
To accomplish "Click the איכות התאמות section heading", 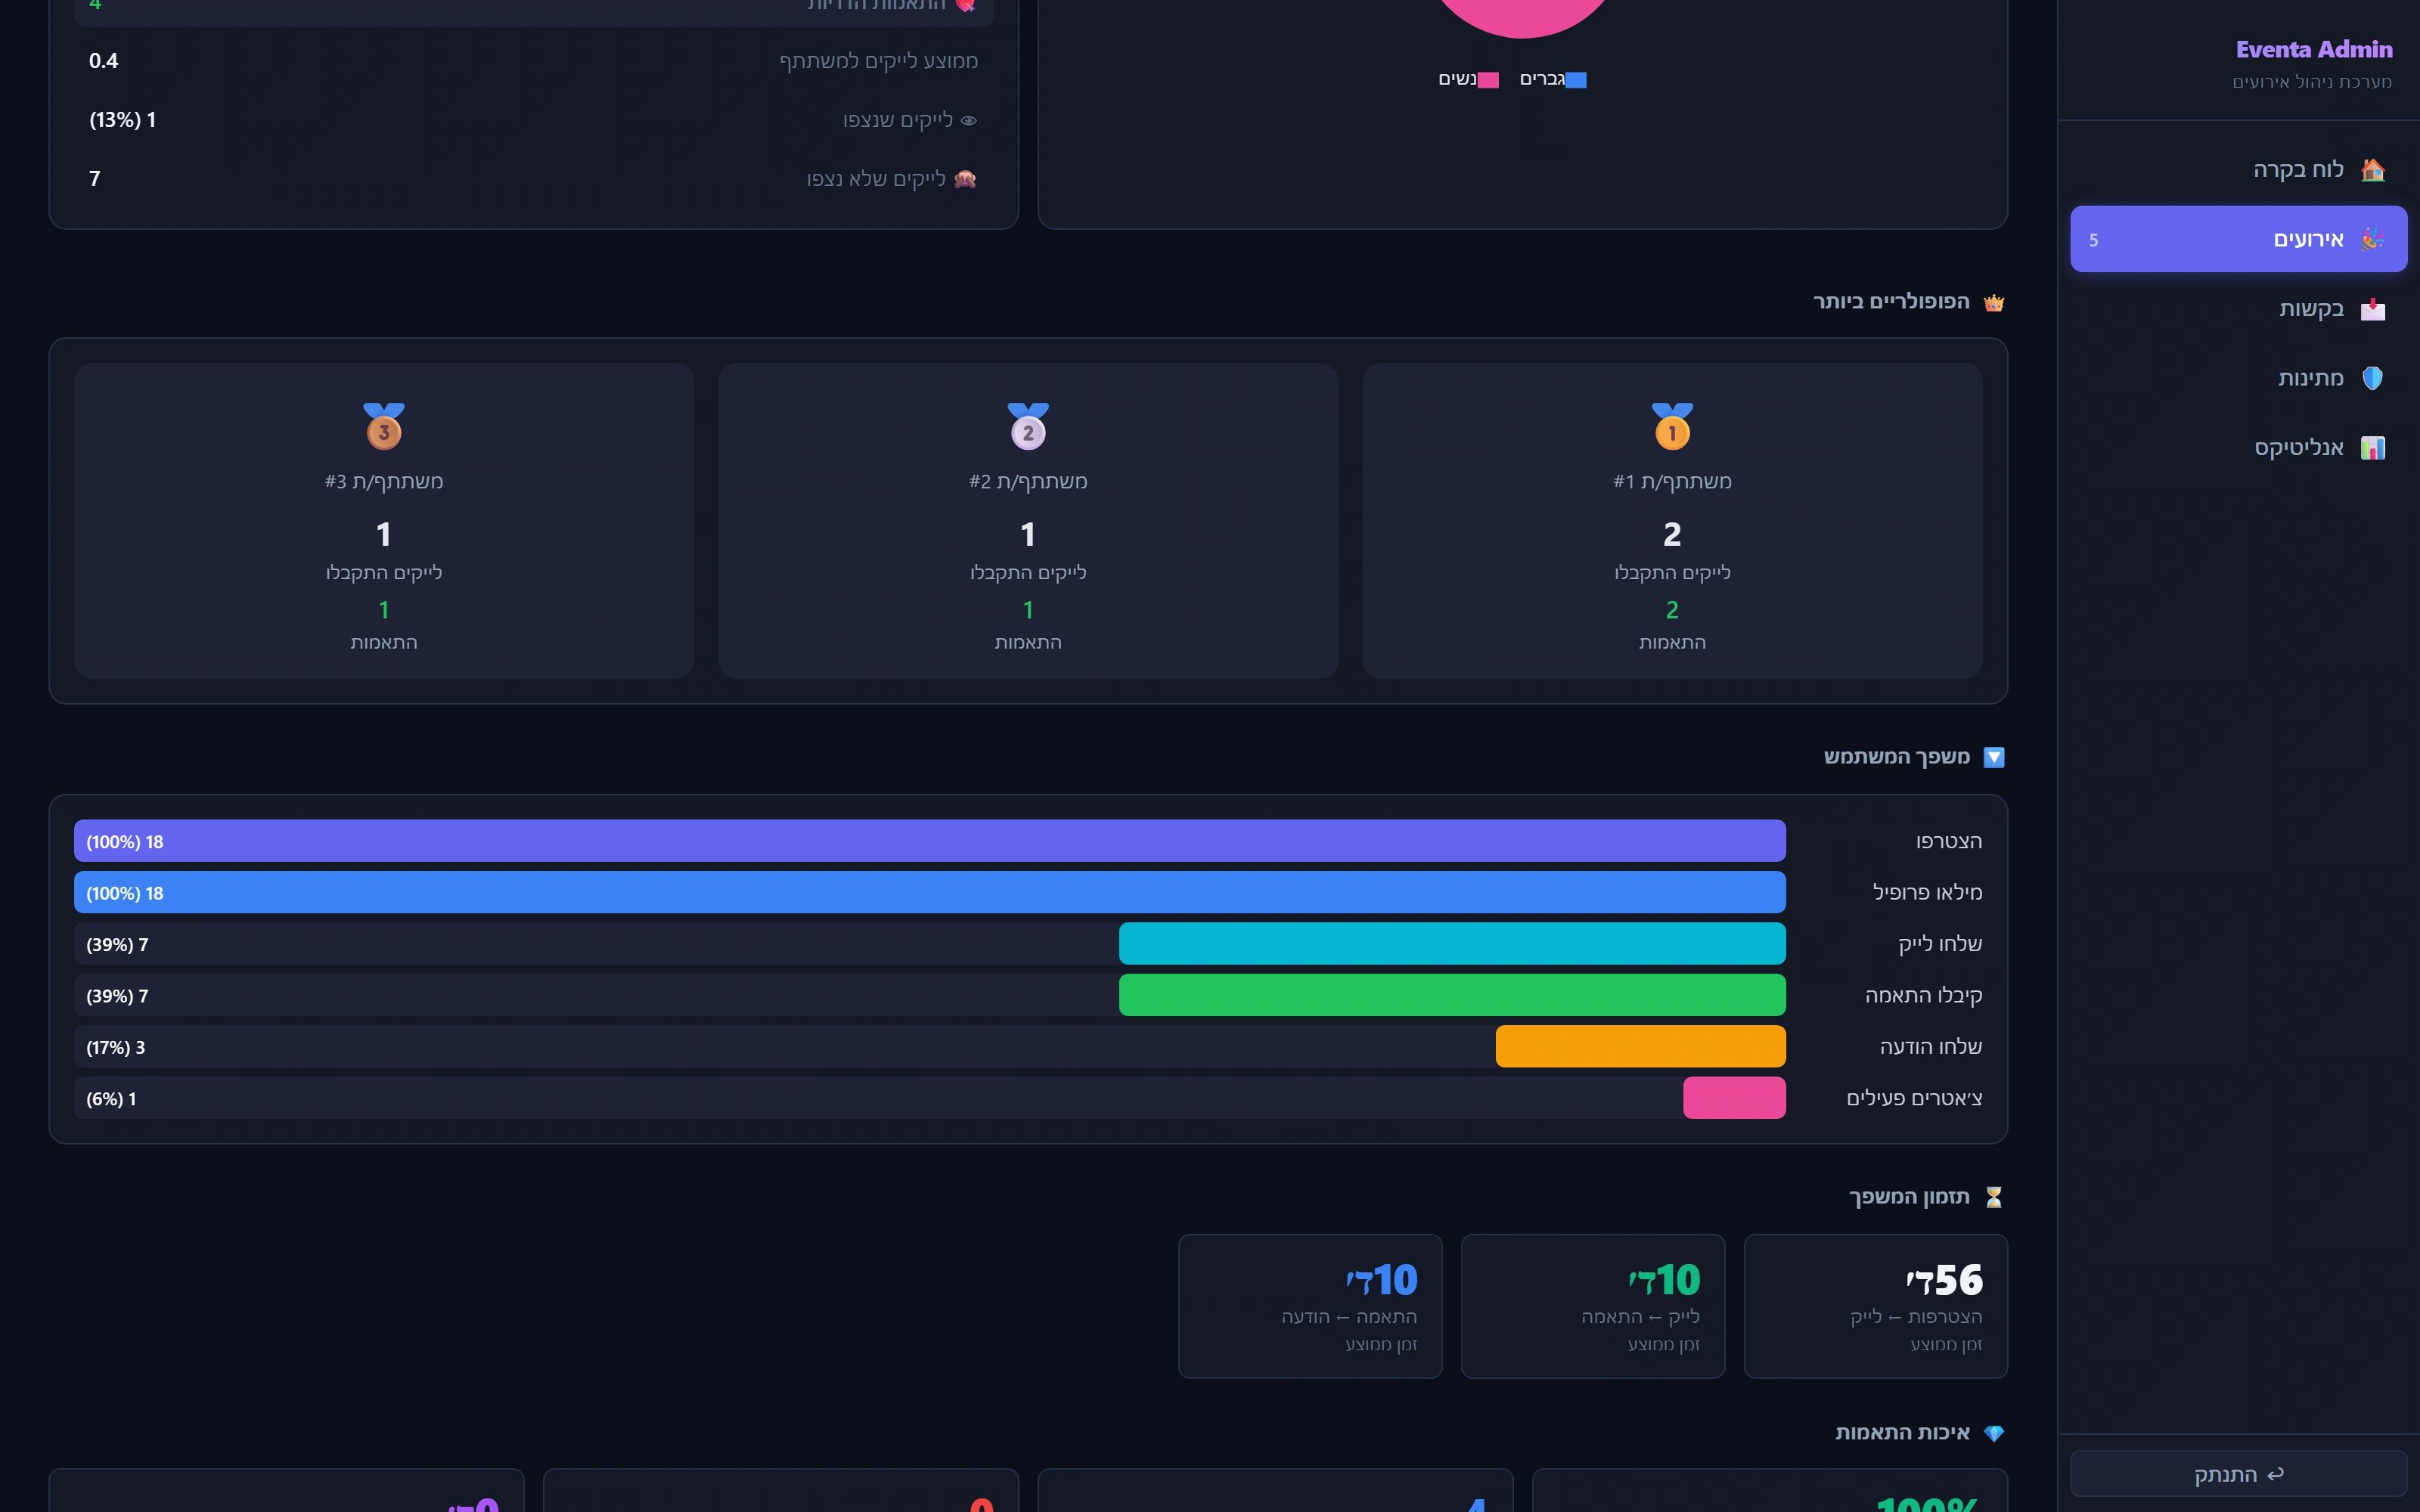I will click(x=1902, y=1433).
